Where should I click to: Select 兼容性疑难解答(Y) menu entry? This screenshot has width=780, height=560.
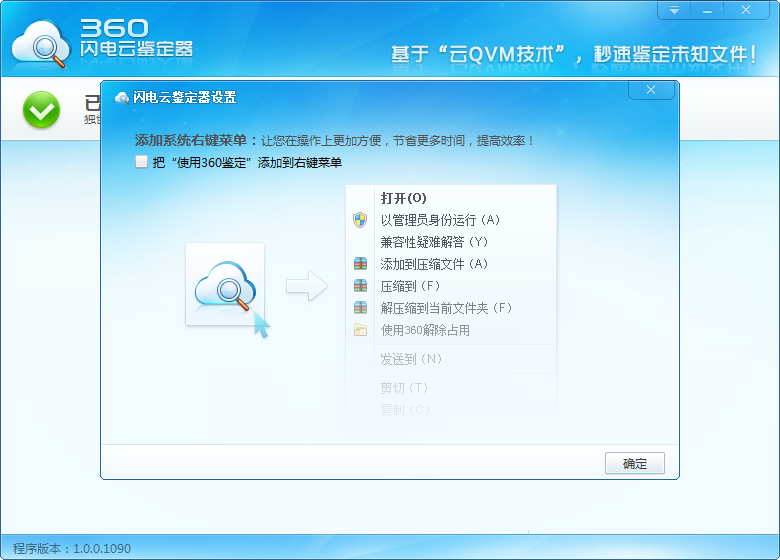[x=434, y=242]
